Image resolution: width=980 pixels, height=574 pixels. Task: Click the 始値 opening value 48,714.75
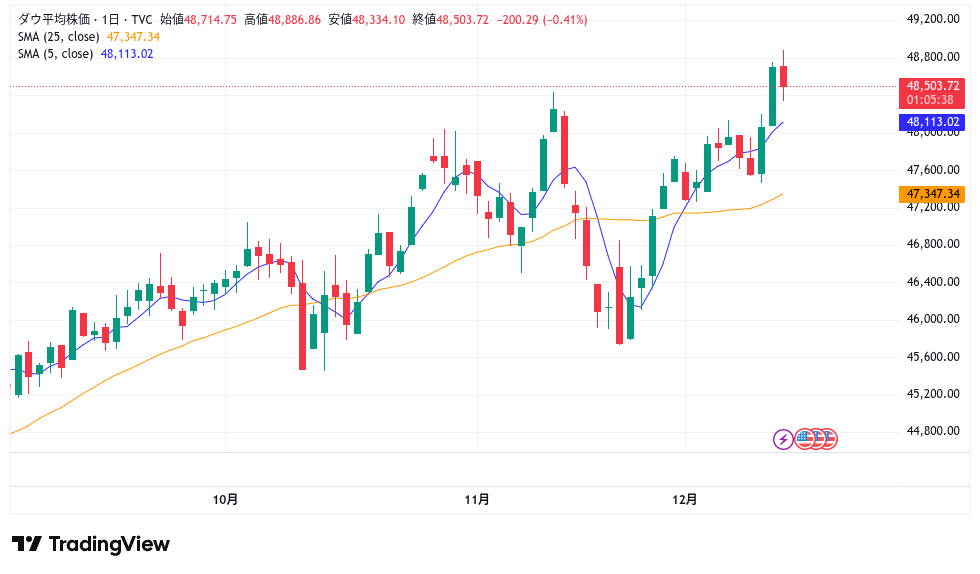(x=210, y=20)
